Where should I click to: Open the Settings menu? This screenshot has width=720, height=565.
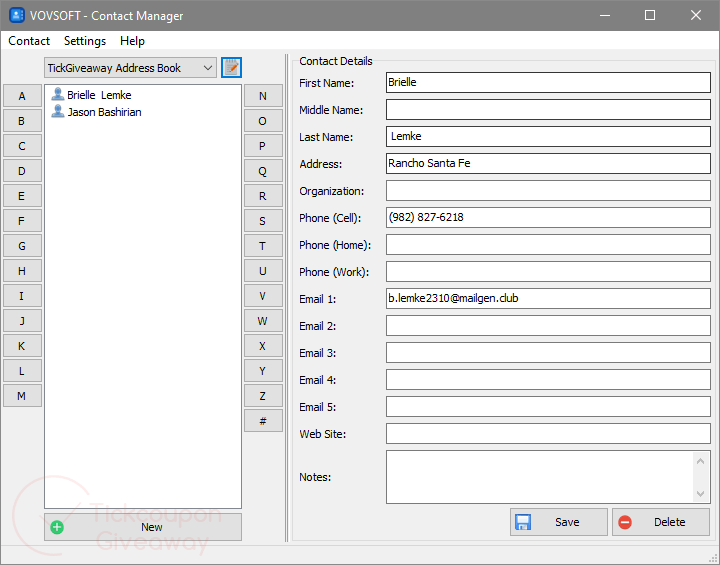[85, 41]
